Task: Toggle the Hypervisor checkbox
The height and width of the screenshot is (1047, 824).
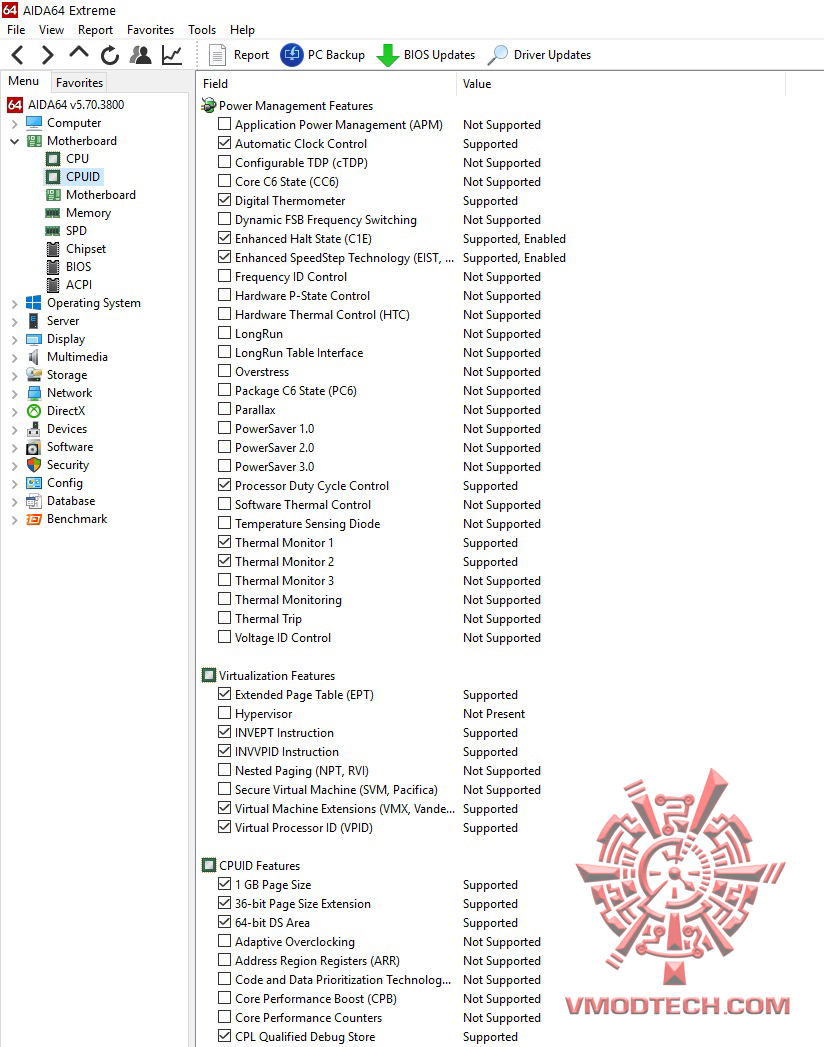Action: click(224, 713)
